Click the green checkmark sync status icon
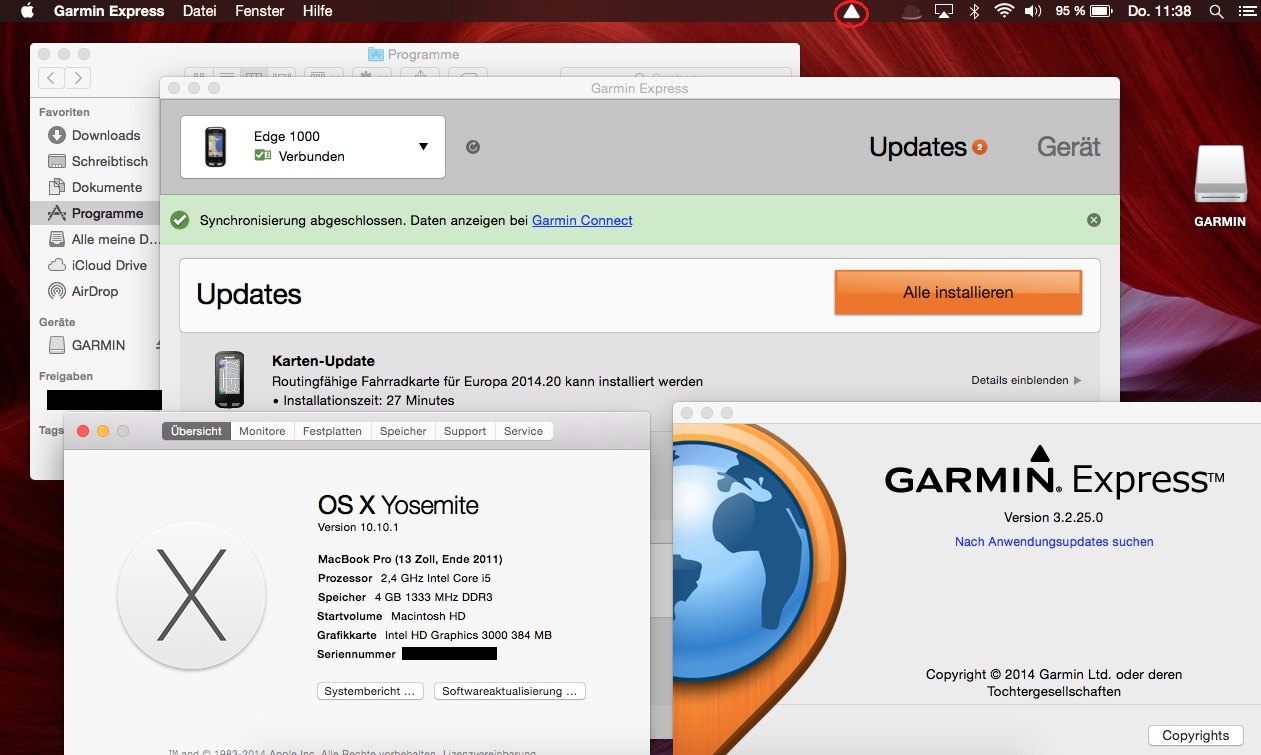The image size is (1261, 755). pos(180,220)
